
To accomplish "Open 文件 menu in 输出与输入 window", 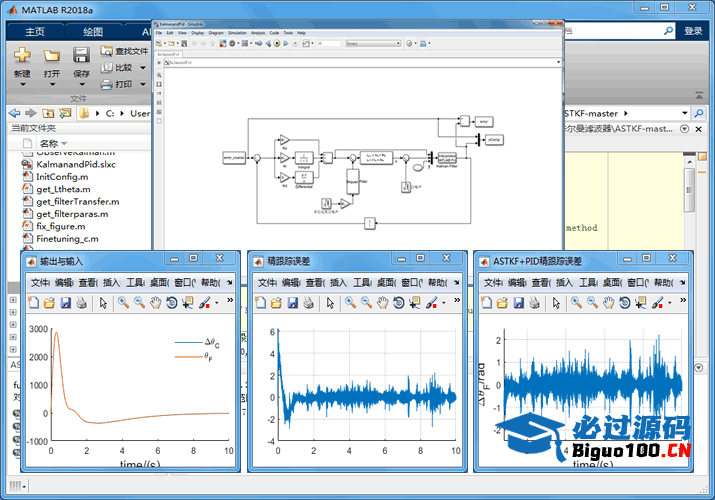I will [x=40, y=283].
